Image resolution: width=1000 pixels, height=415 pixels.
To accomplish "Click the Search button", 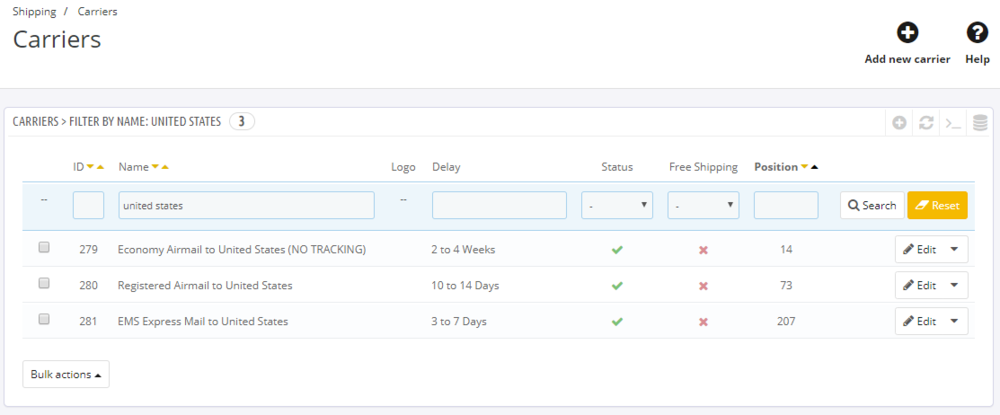I will tap(872, 205).
